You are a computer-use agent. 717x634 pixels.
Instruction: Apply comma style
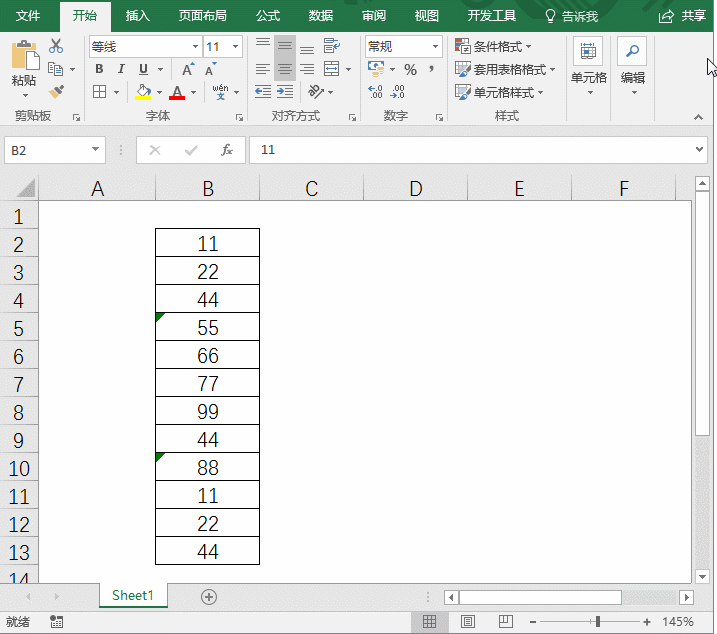tap(431, 69)
